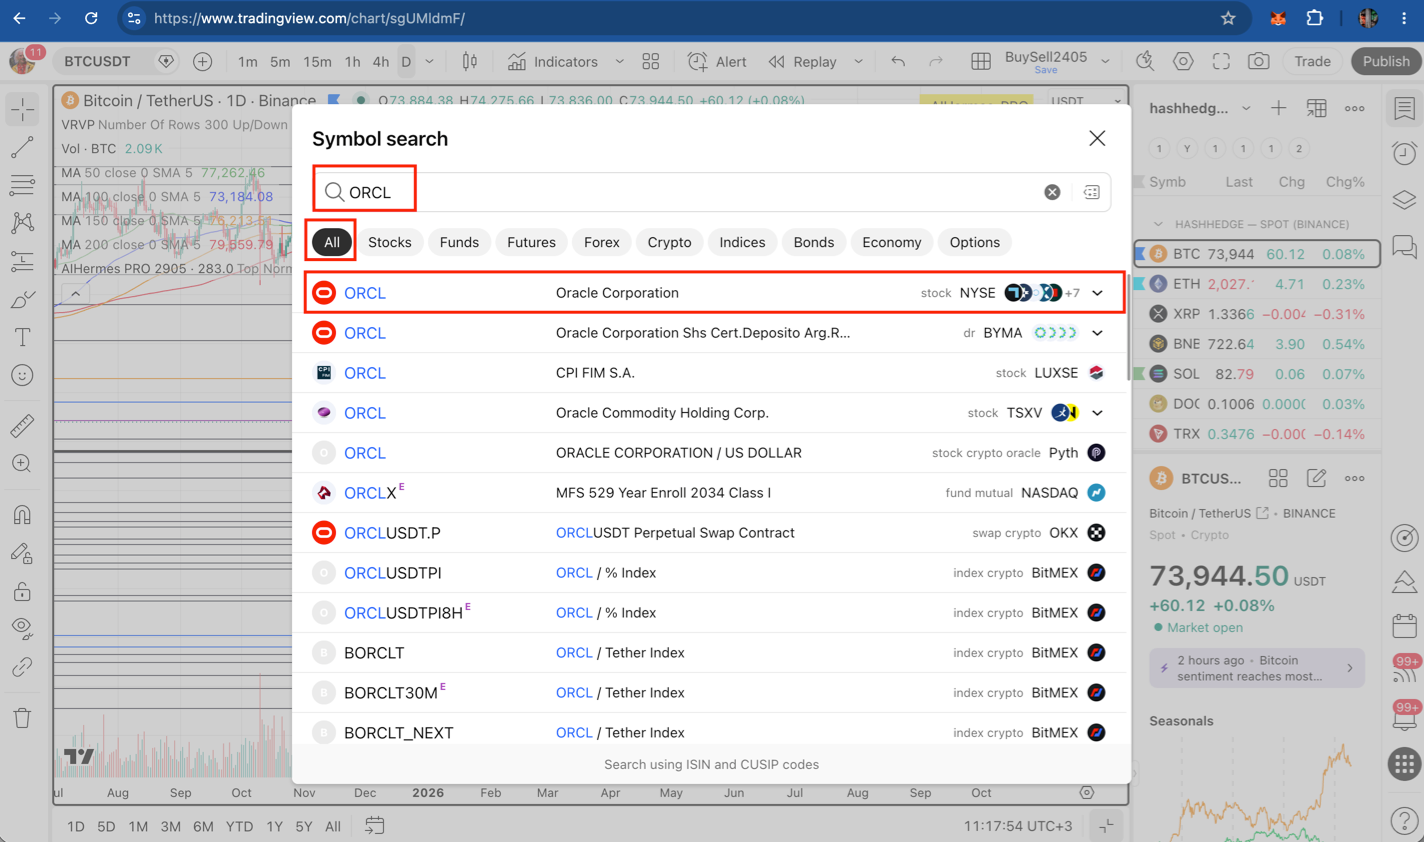Toggle lock all drawings

coord(22,591)
